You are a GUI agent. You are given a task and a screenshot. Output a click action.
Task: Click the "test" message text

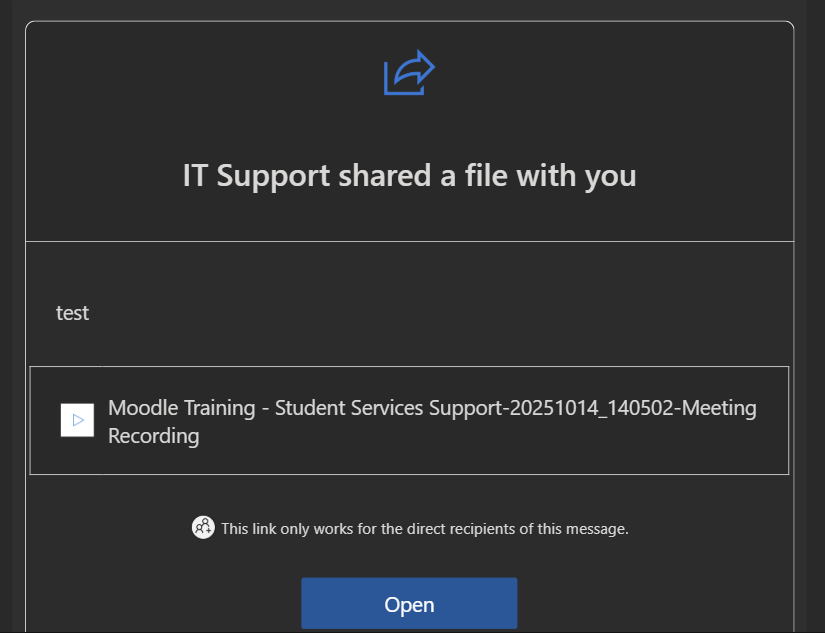pos(72,313)
